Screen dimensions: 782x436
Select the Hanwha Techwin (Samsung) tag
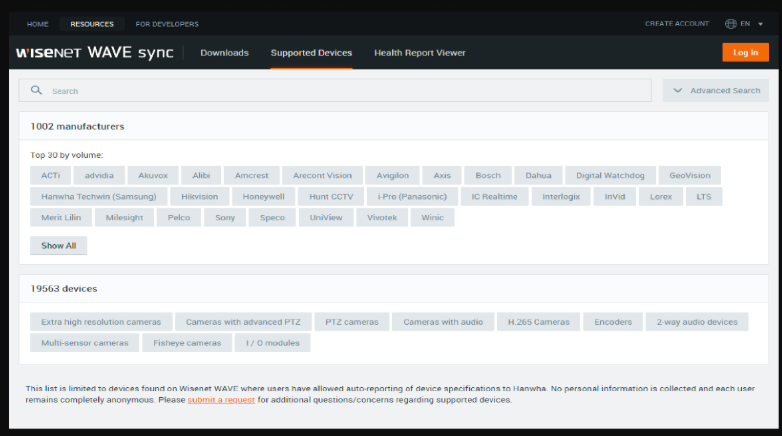99,197
